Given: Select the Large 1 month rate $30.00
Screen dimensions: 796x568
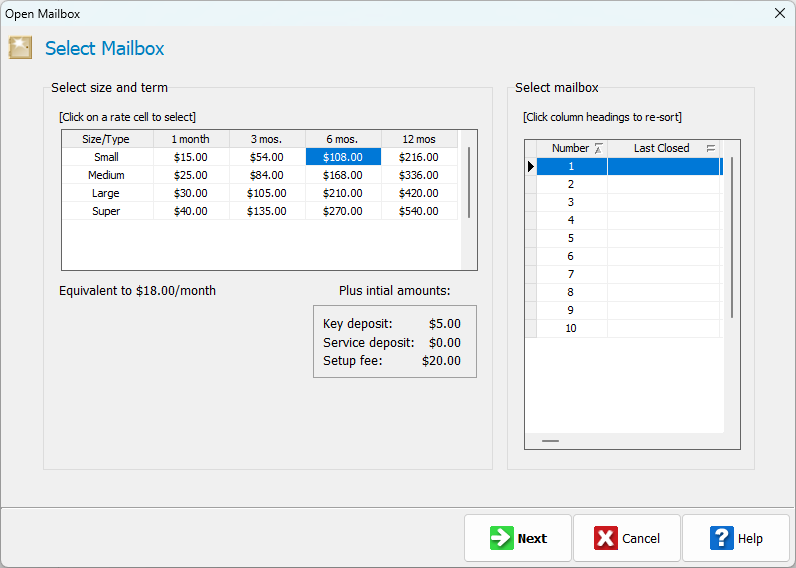Looking at the screenshot, I should point(191,193).
